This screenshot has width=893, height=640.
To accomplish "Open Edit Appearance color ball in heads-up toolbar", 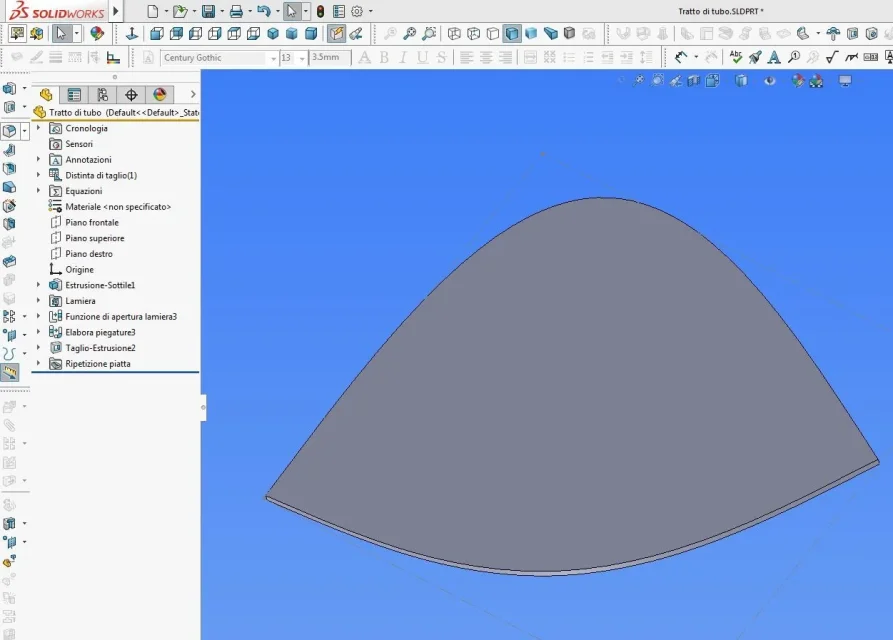I will (x=798, y=81).
